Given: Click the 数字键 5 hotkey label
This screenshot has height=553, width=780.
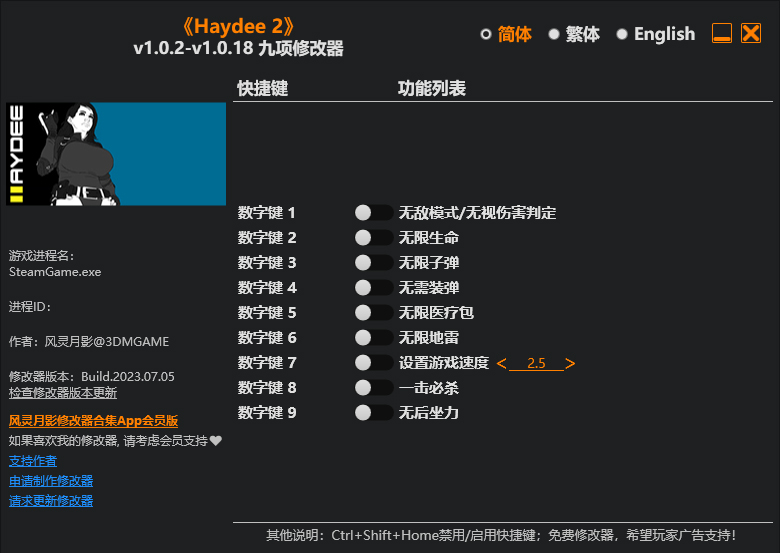Looking at the screenshot, I should (267, 313).
